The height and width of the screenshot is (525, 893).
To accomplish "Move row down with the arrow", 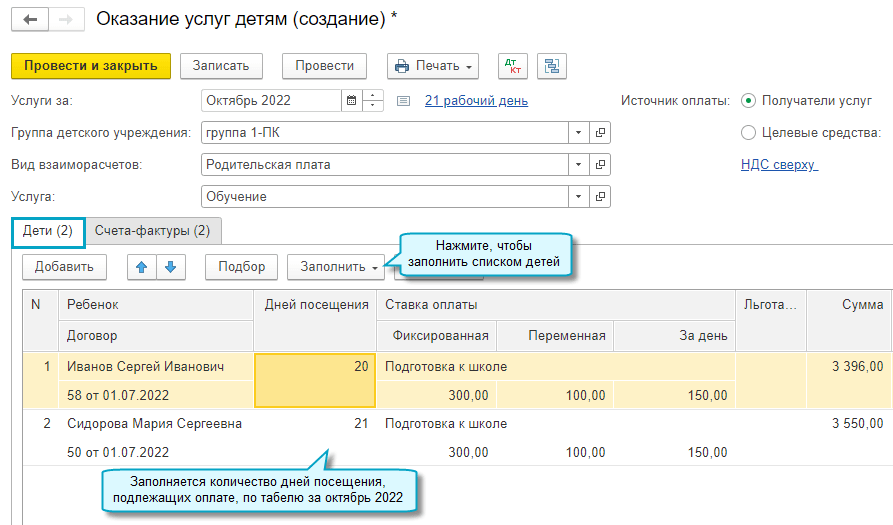I will click(170, 267).
